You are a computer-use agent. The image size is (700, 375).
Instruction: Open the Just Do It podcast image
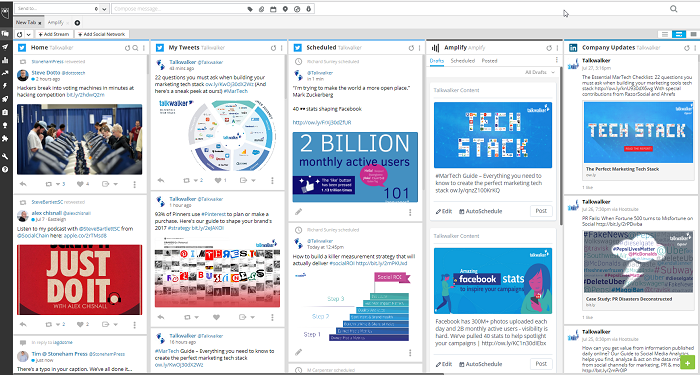click(x=79, y=280)
